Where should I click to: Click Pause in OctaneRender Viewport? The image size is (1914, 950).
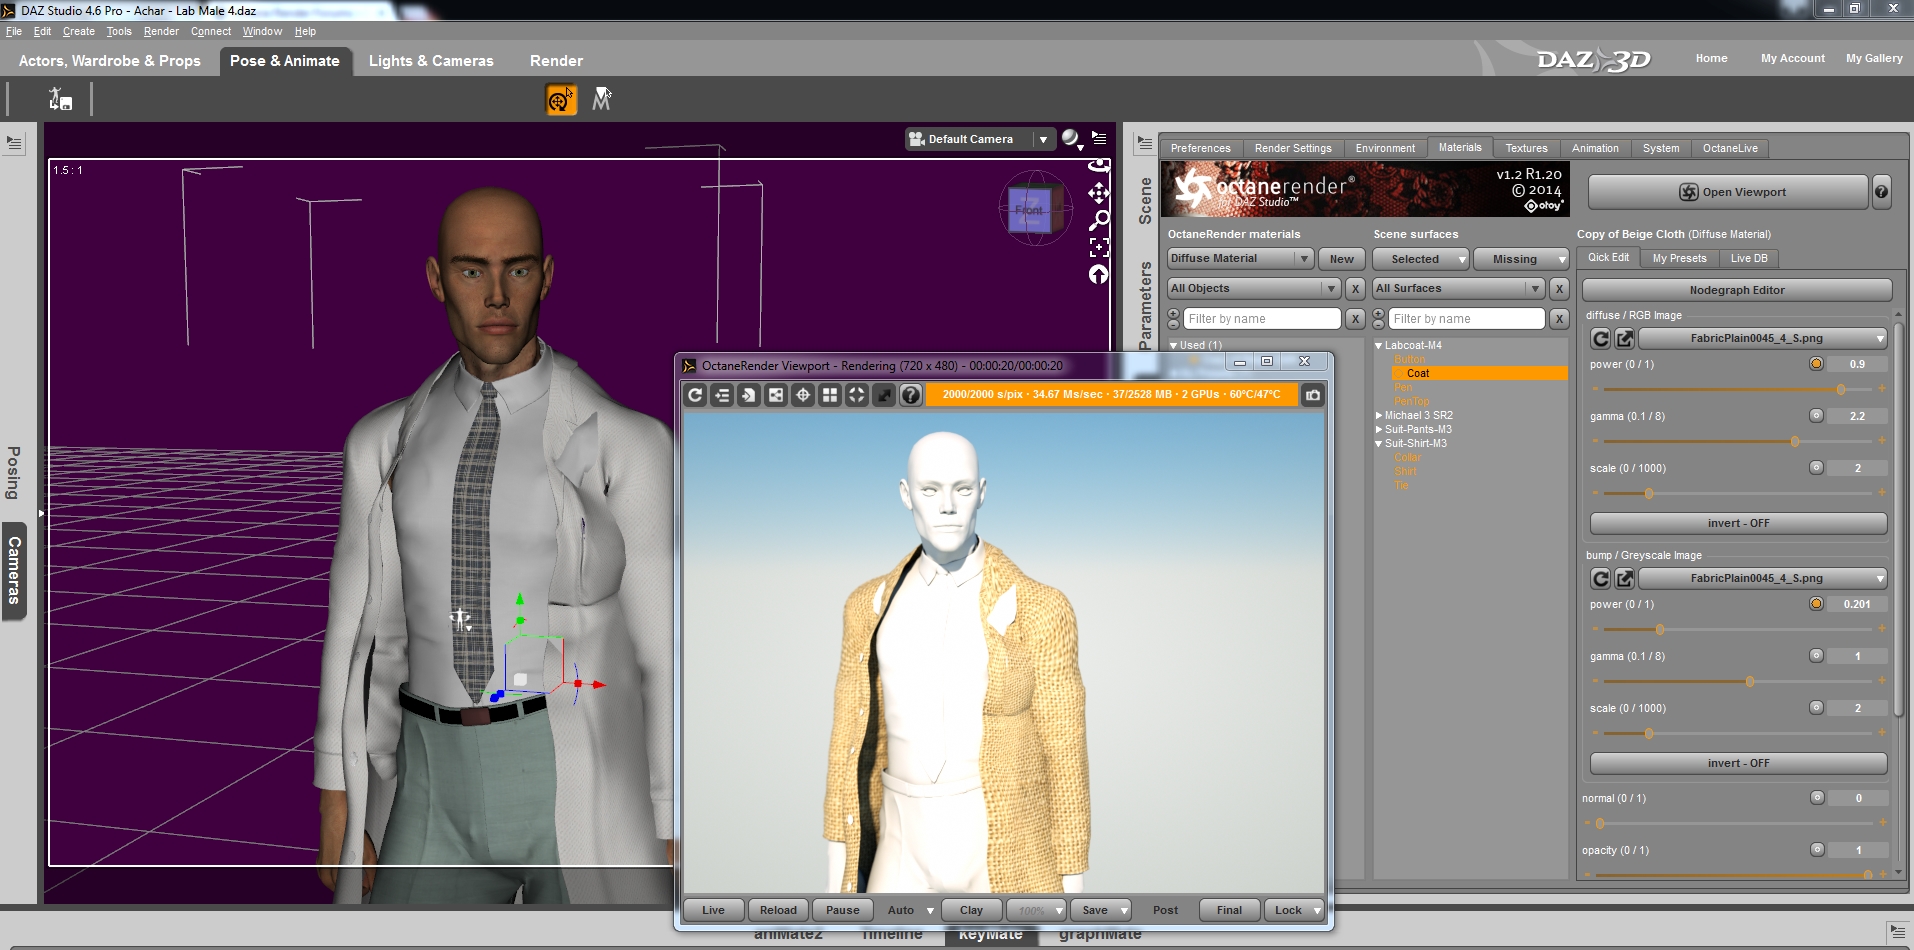click(x=842, y=910)
